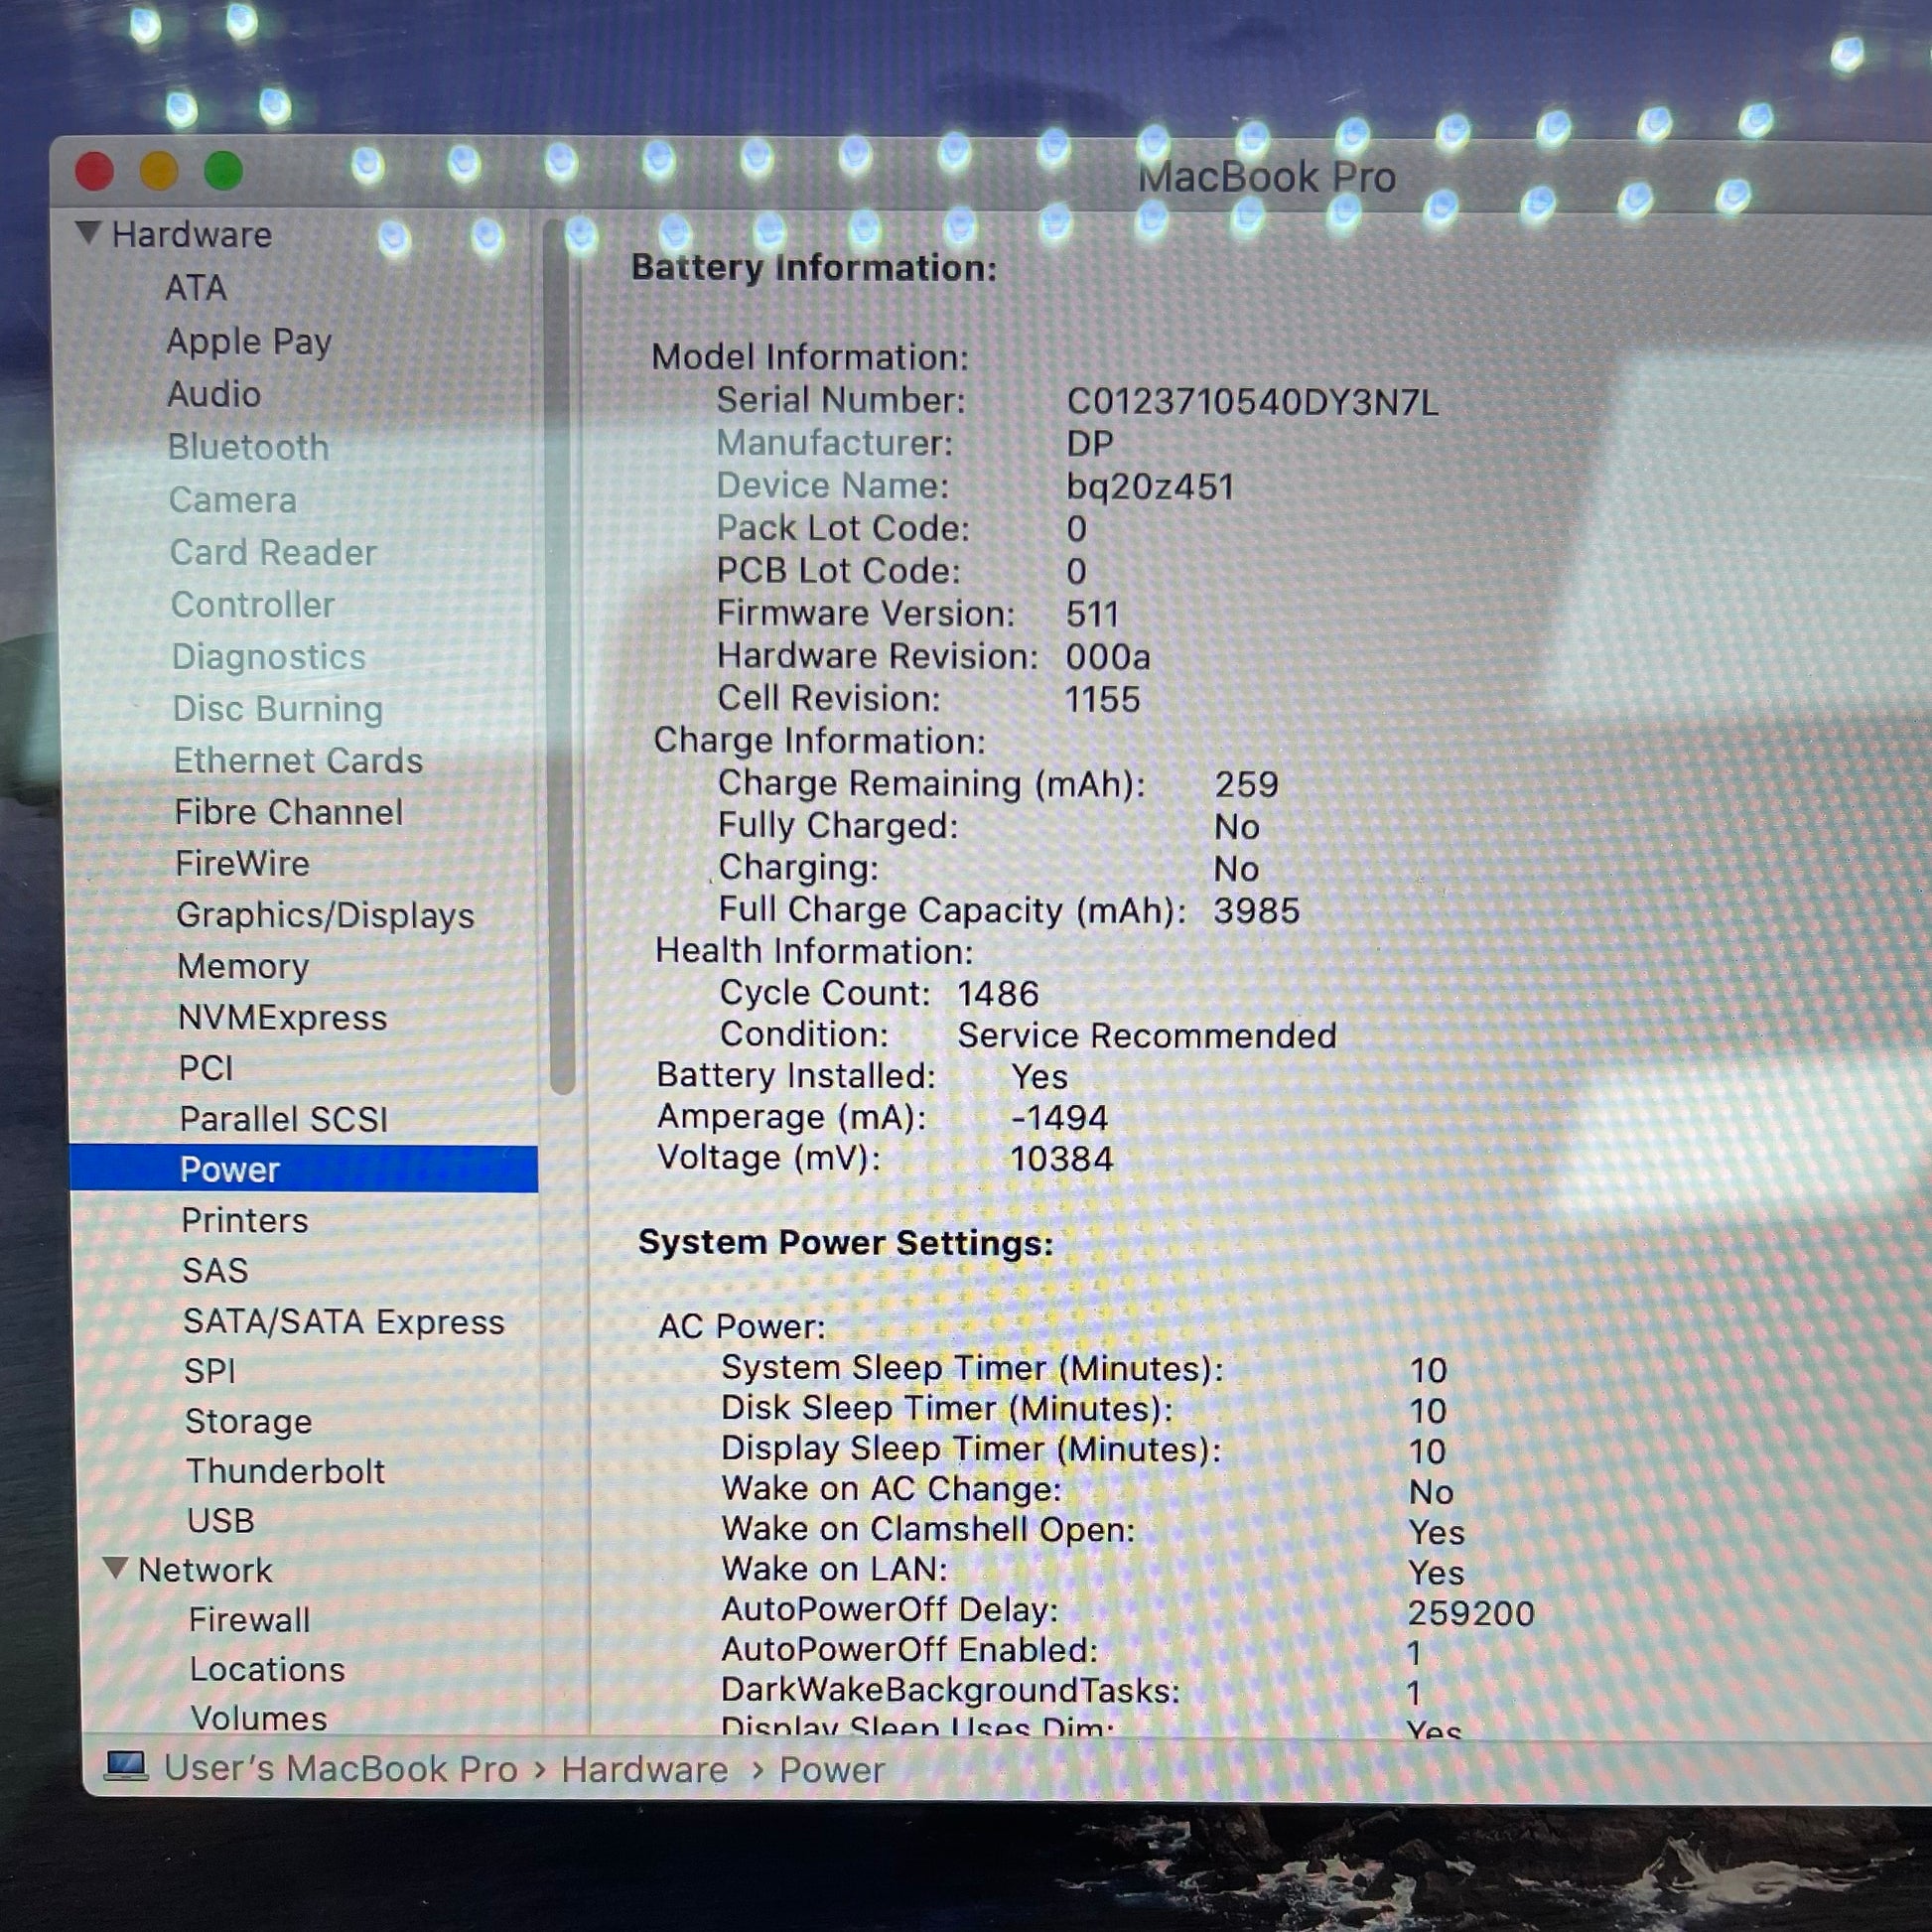Click Power in the bottom path bar

[x=832, y=1770]
